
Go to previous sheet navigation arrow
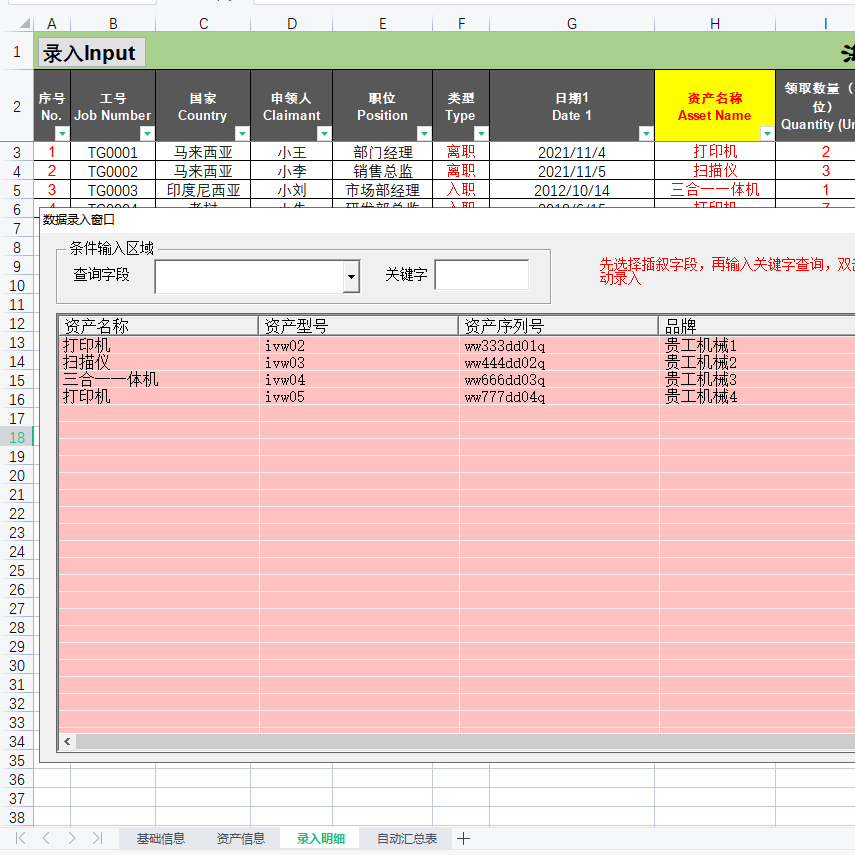pyautogui.click(x=46, y=838)
